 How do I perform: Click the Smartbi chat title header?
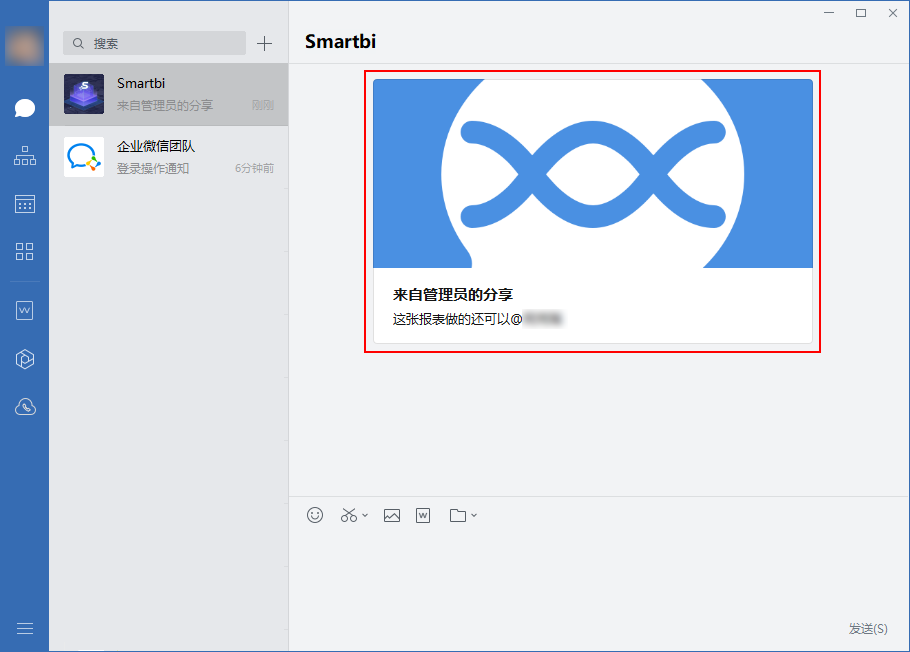click(x=341, y=42)
